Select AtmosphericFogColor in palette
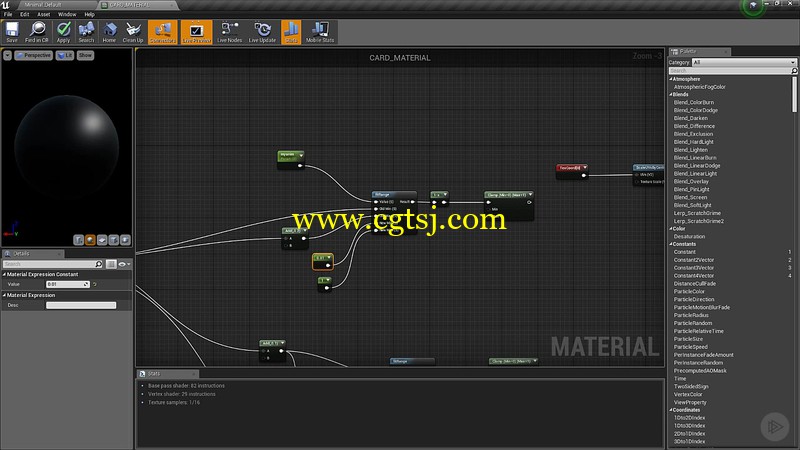Image resolution: width=800 pixels, height=450 pixels. tap(699, 87)
